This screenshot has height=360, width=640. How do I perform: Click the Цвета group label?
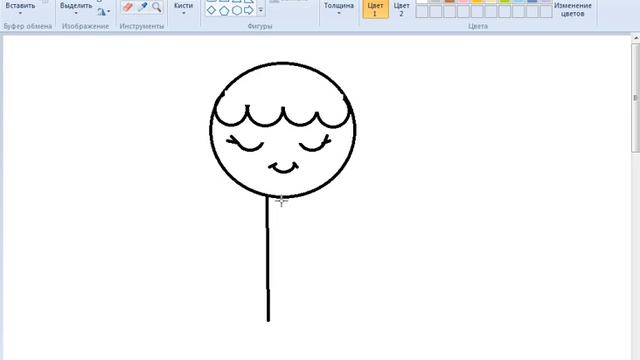click(x=478, y=26)
